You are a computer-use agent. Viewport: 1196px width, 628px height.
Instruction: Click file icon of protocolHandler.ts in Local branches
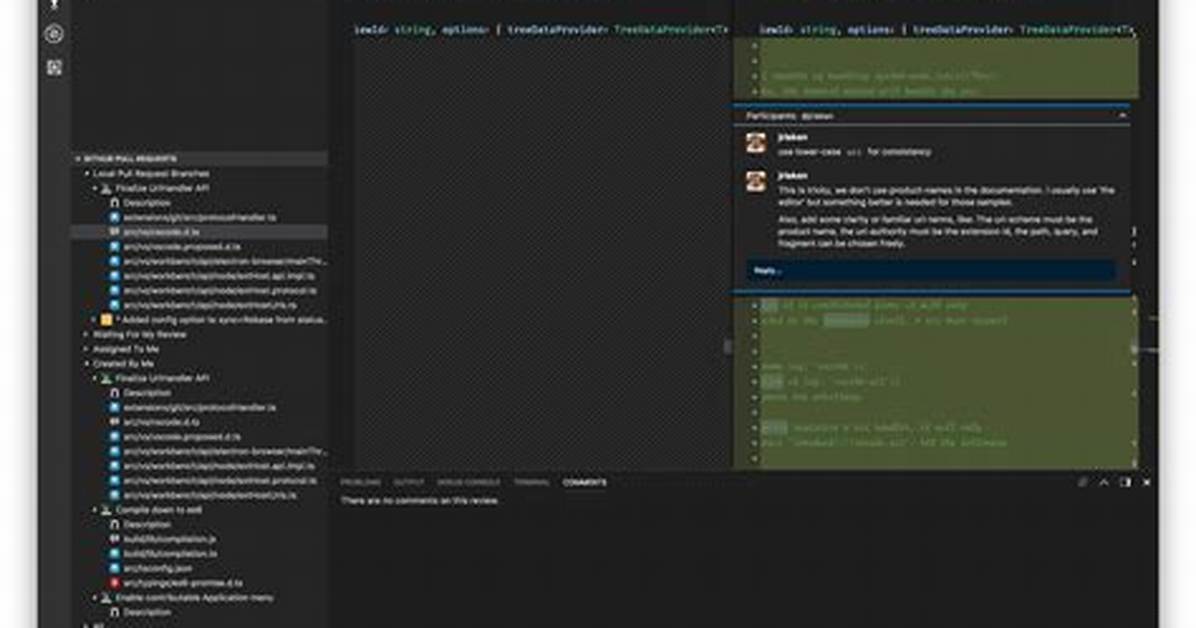pos(114,217)
